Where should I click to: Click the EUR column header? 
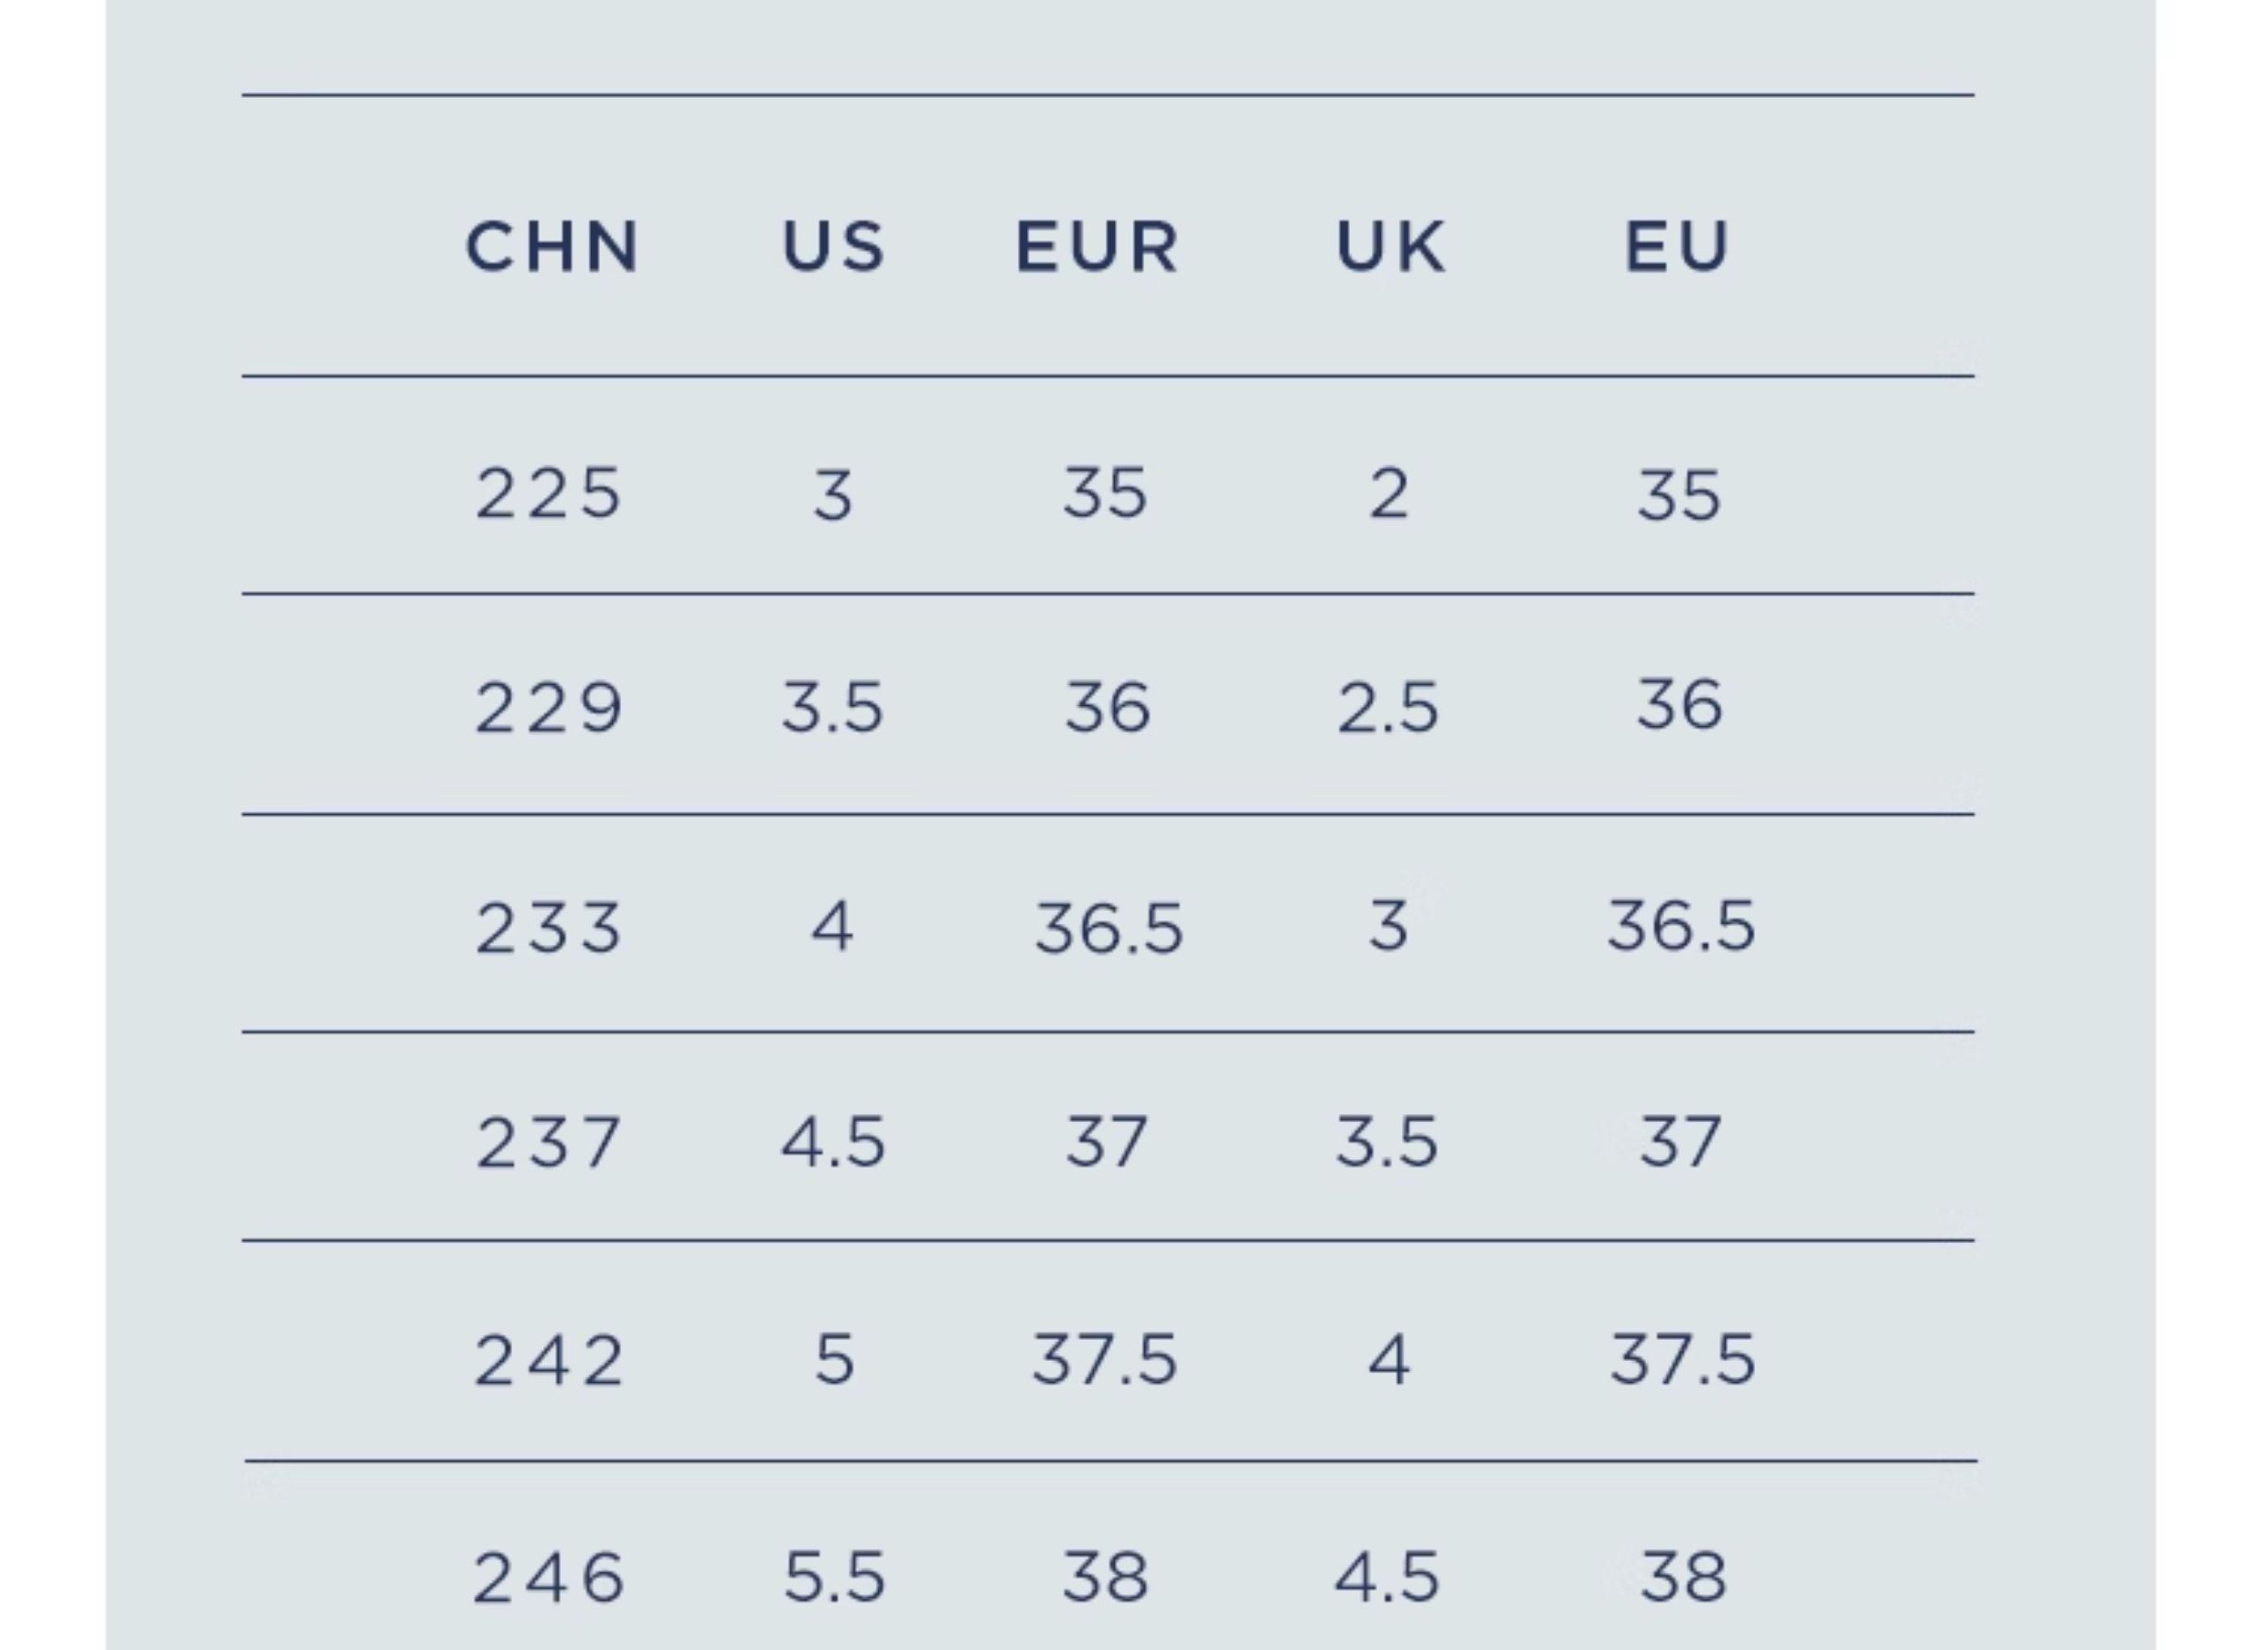1098,246
